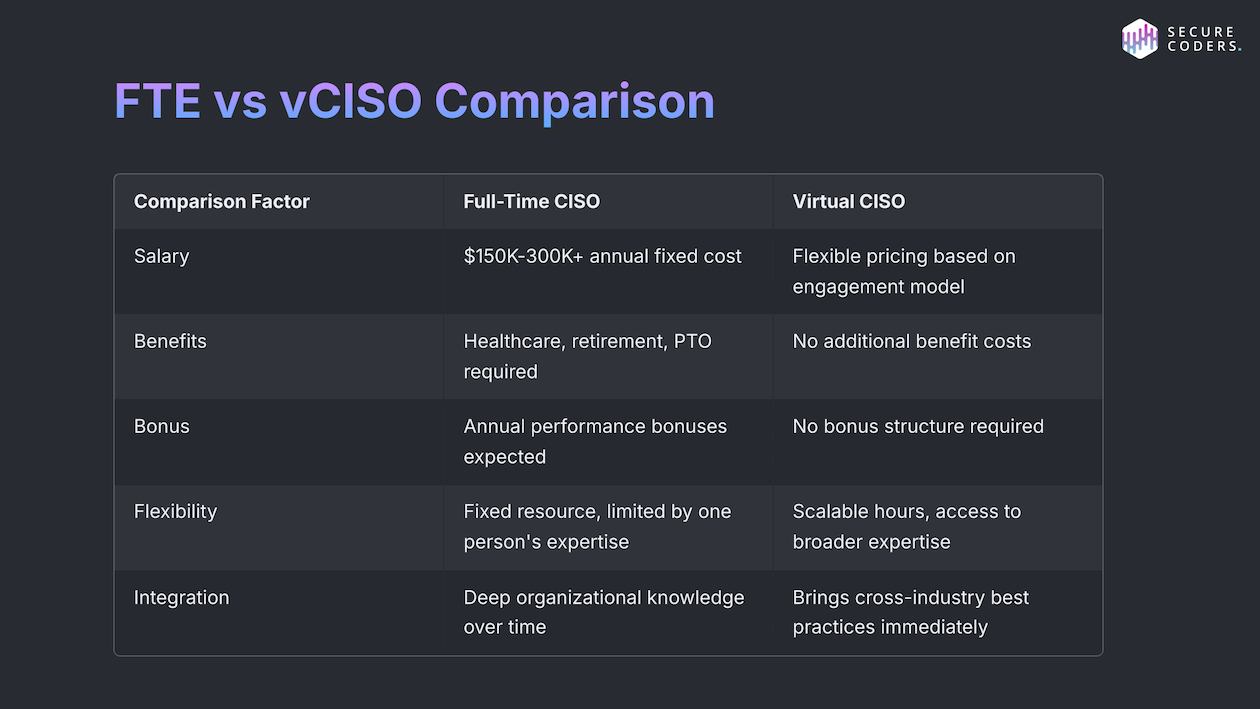Select the Salary row label
The height and width of the screenshot is (709, 1260).
[x=162, y=256]
